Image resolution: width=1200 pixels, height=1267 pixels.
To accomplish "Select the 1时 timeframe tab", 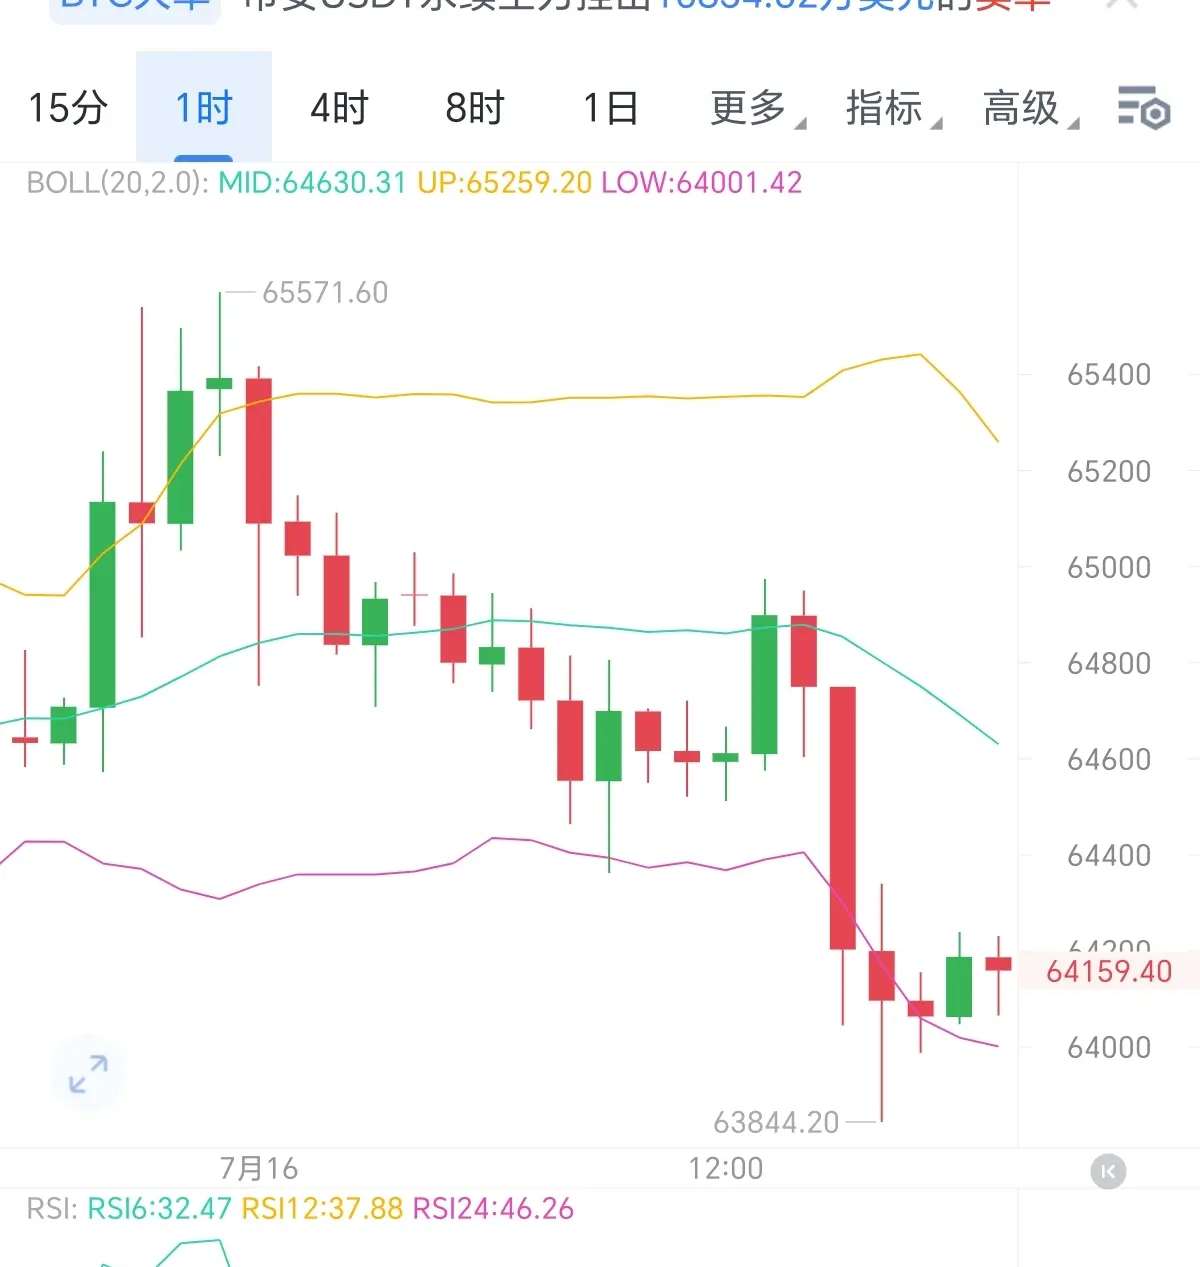I will 204,107.
